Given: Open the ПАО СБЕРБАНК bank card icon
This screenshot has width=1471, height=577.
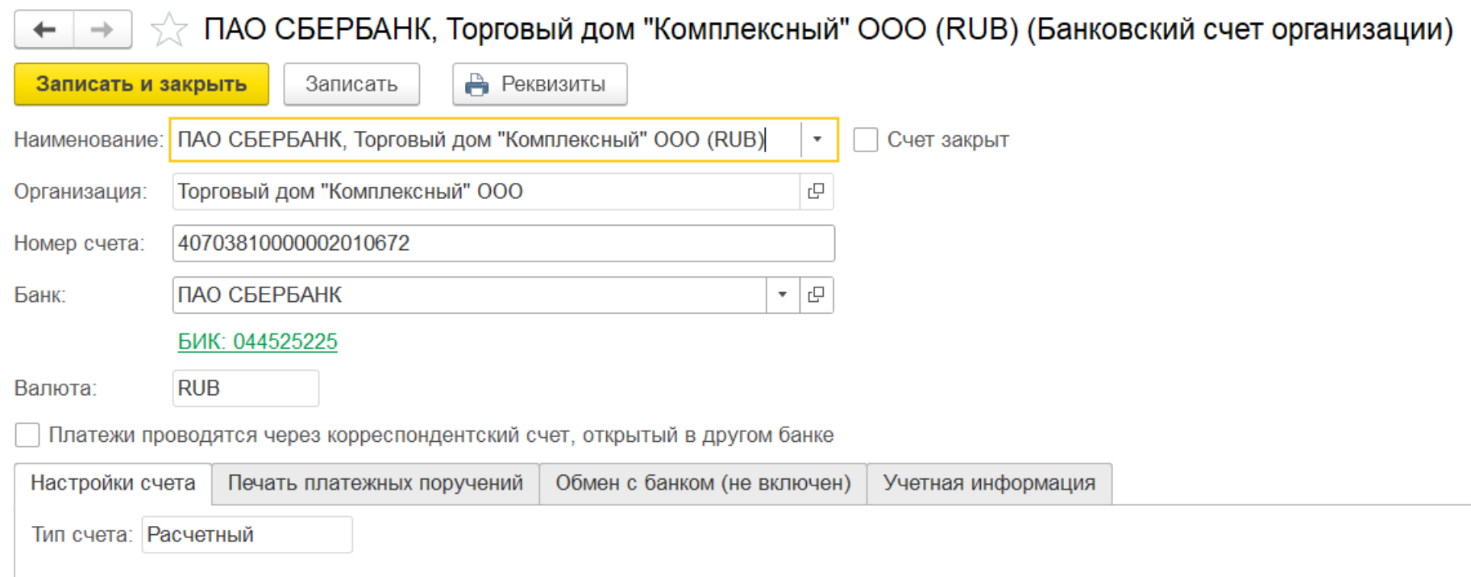Looking at the screenshot, I should [x=816, y=295].
